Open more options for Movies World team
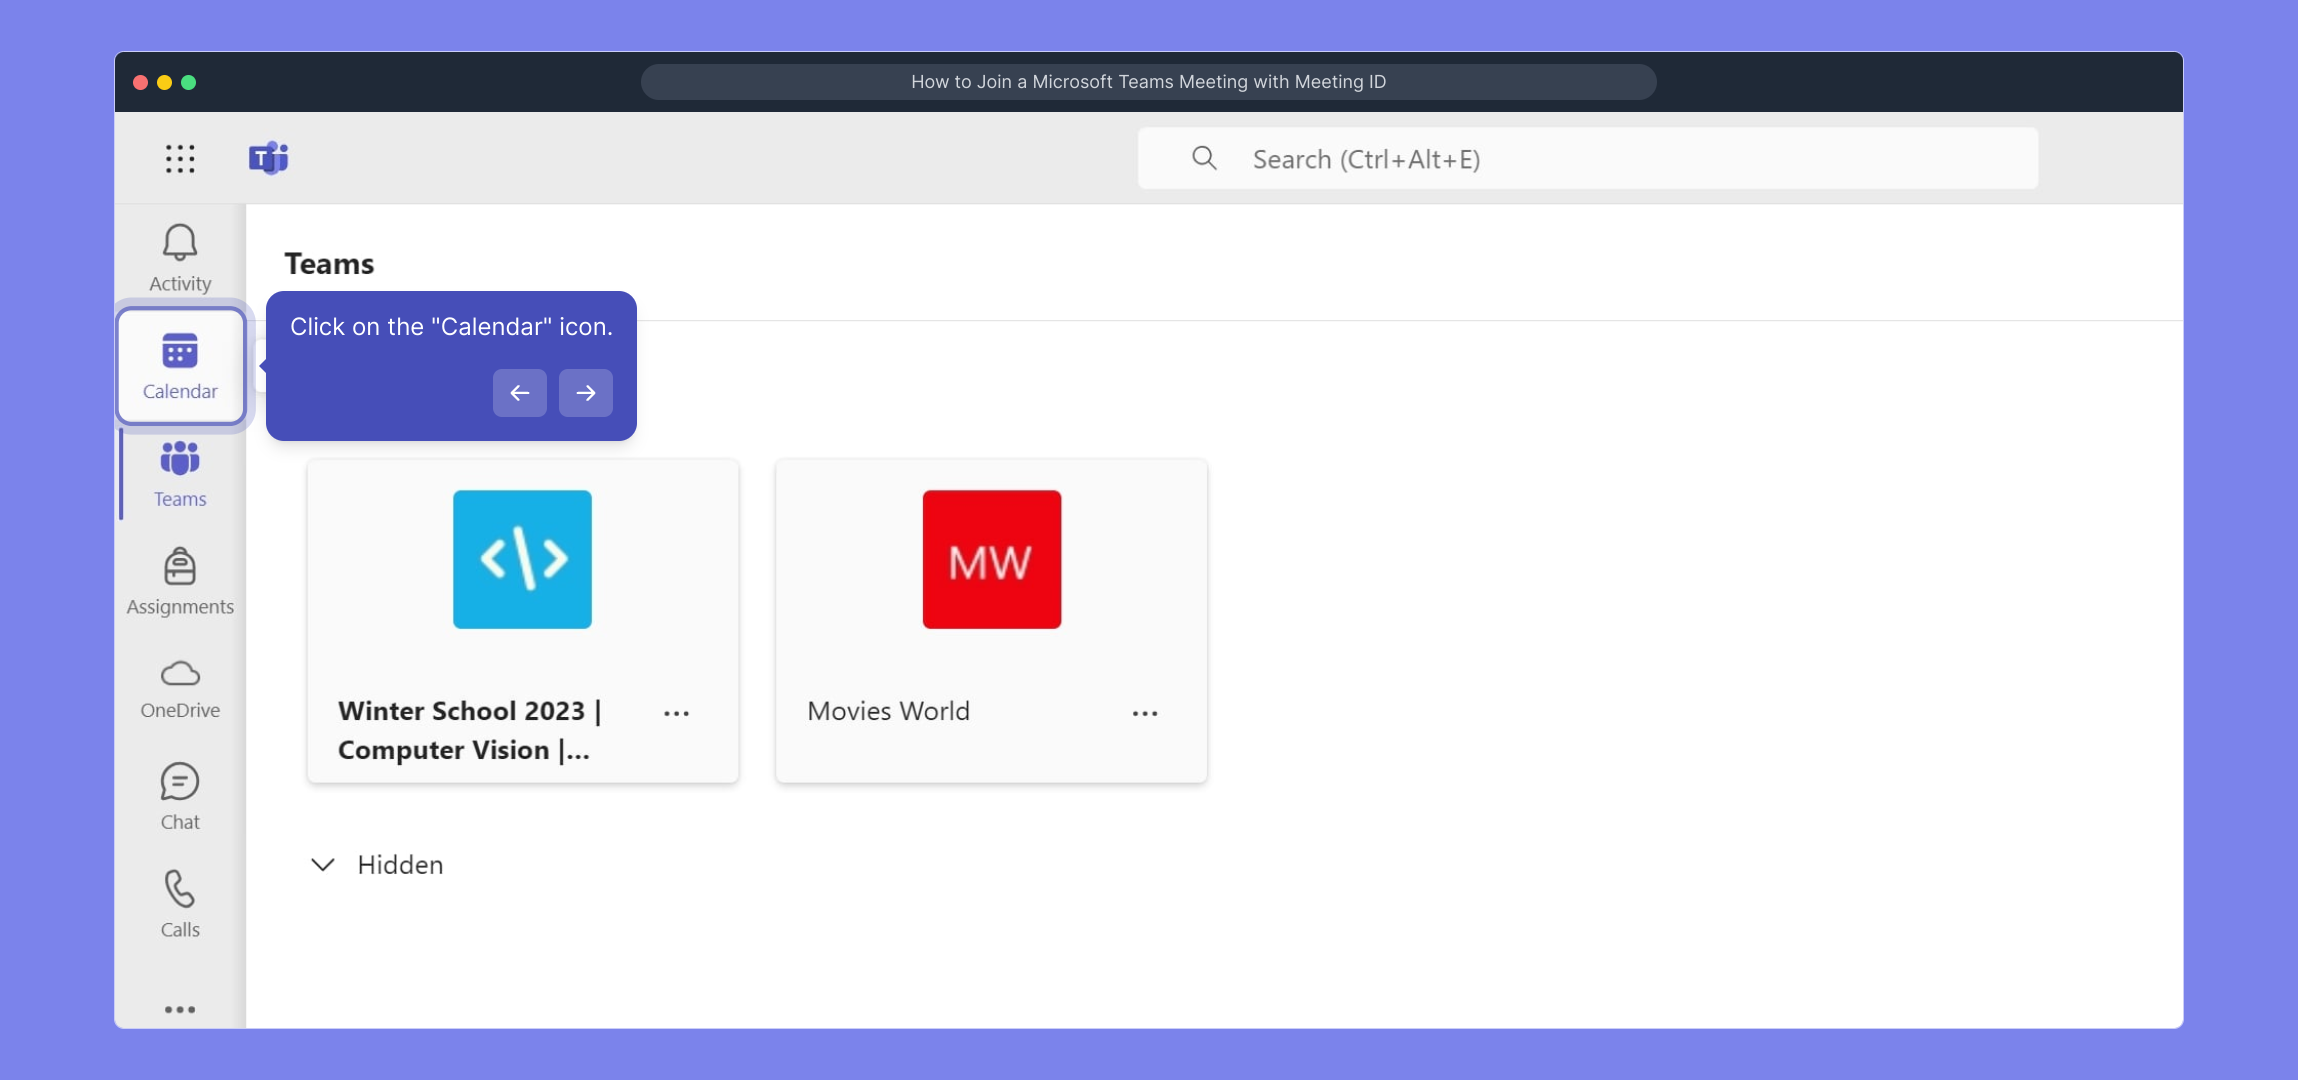 tap(1145, 713)
